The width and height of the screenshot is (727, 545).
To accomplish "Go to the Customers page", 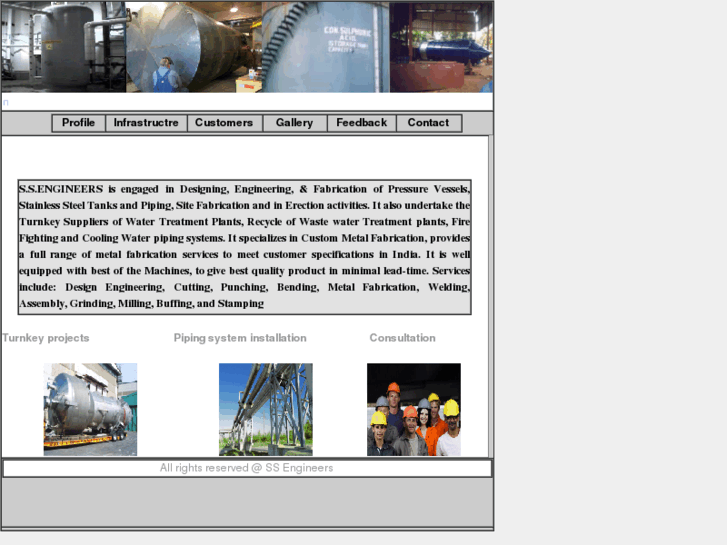I will click(224, 123).
